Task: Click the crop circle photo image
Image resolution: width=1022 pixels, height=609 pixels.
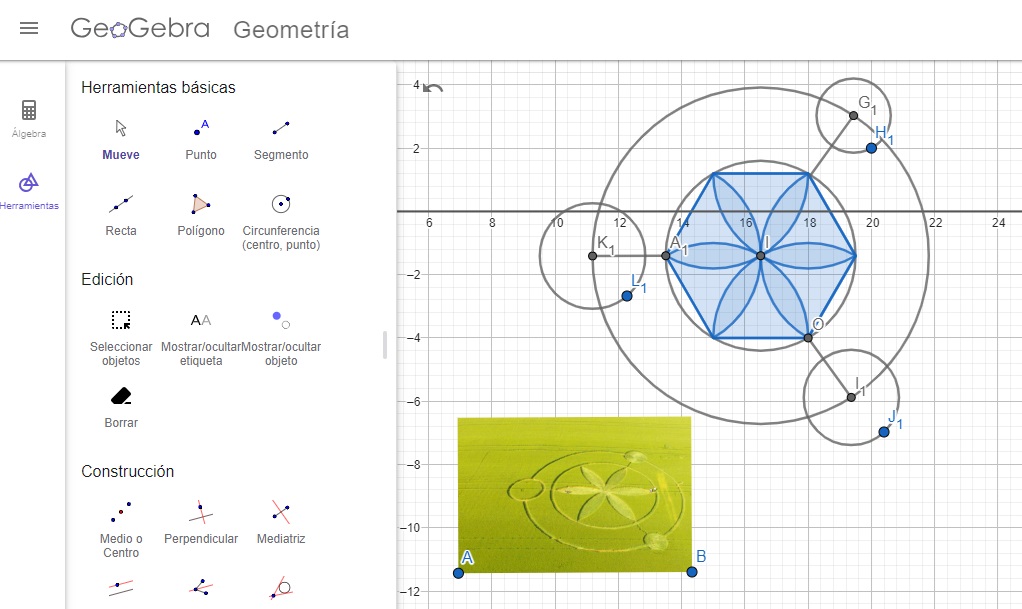Action: click(574, 495)
